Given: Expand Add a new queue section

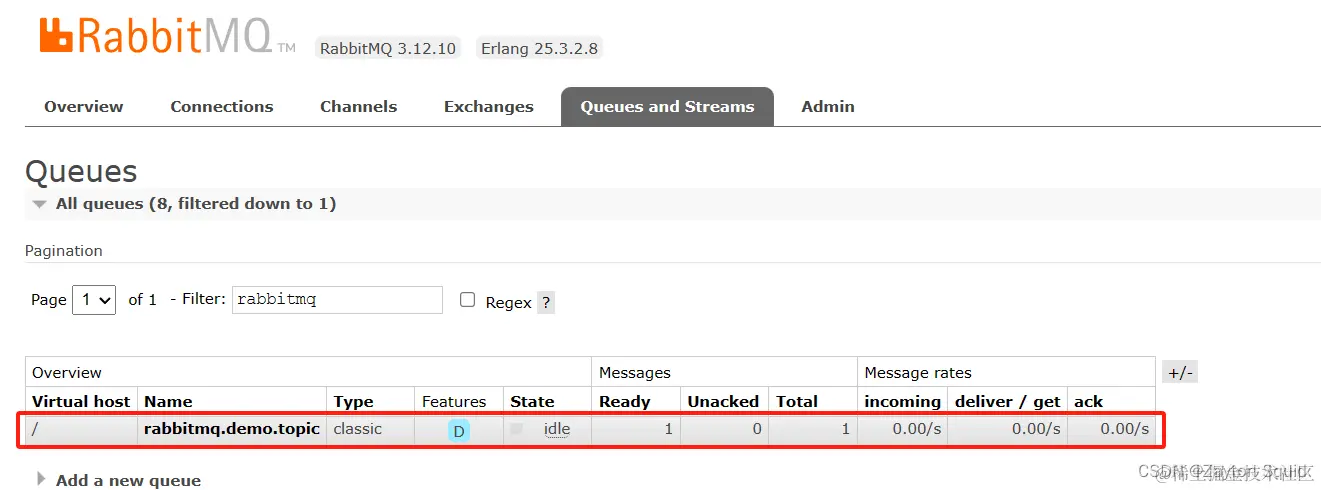Looking at the screenshot, I should 119,480.
